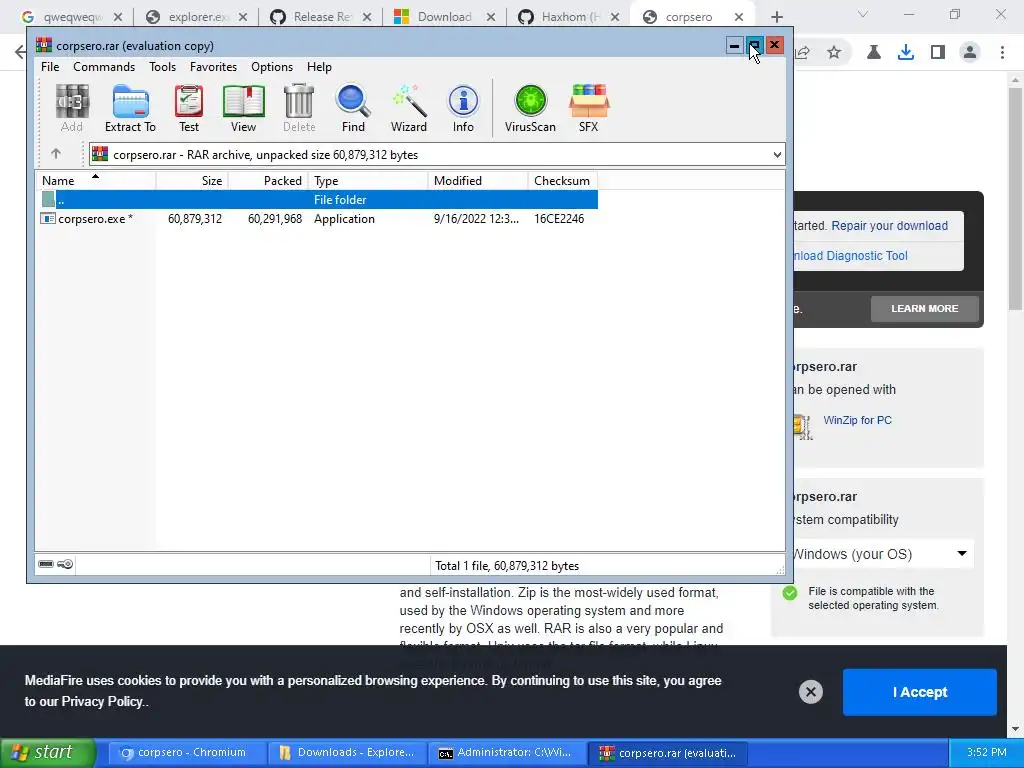Open a new Chromium tab with plus
The width and height of the screenshot is (1024, 768).
pos(776,17)
